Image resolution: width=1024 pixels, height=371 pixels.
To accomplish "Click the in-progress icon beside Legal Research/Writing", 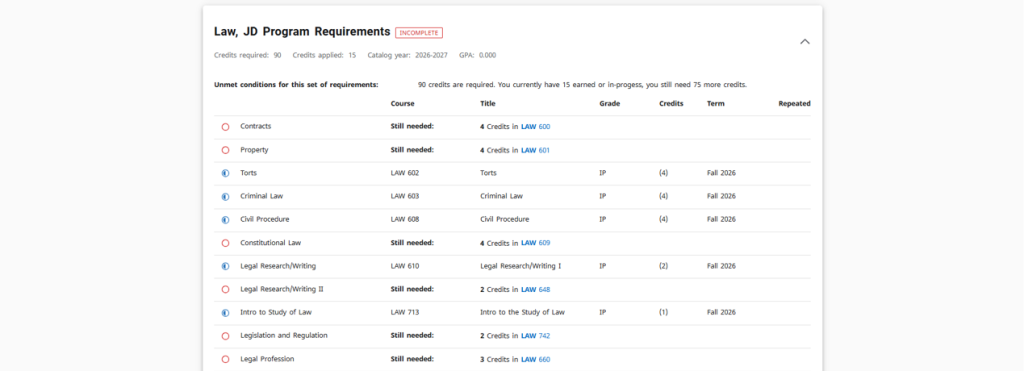I will click(x=225, y=266).
